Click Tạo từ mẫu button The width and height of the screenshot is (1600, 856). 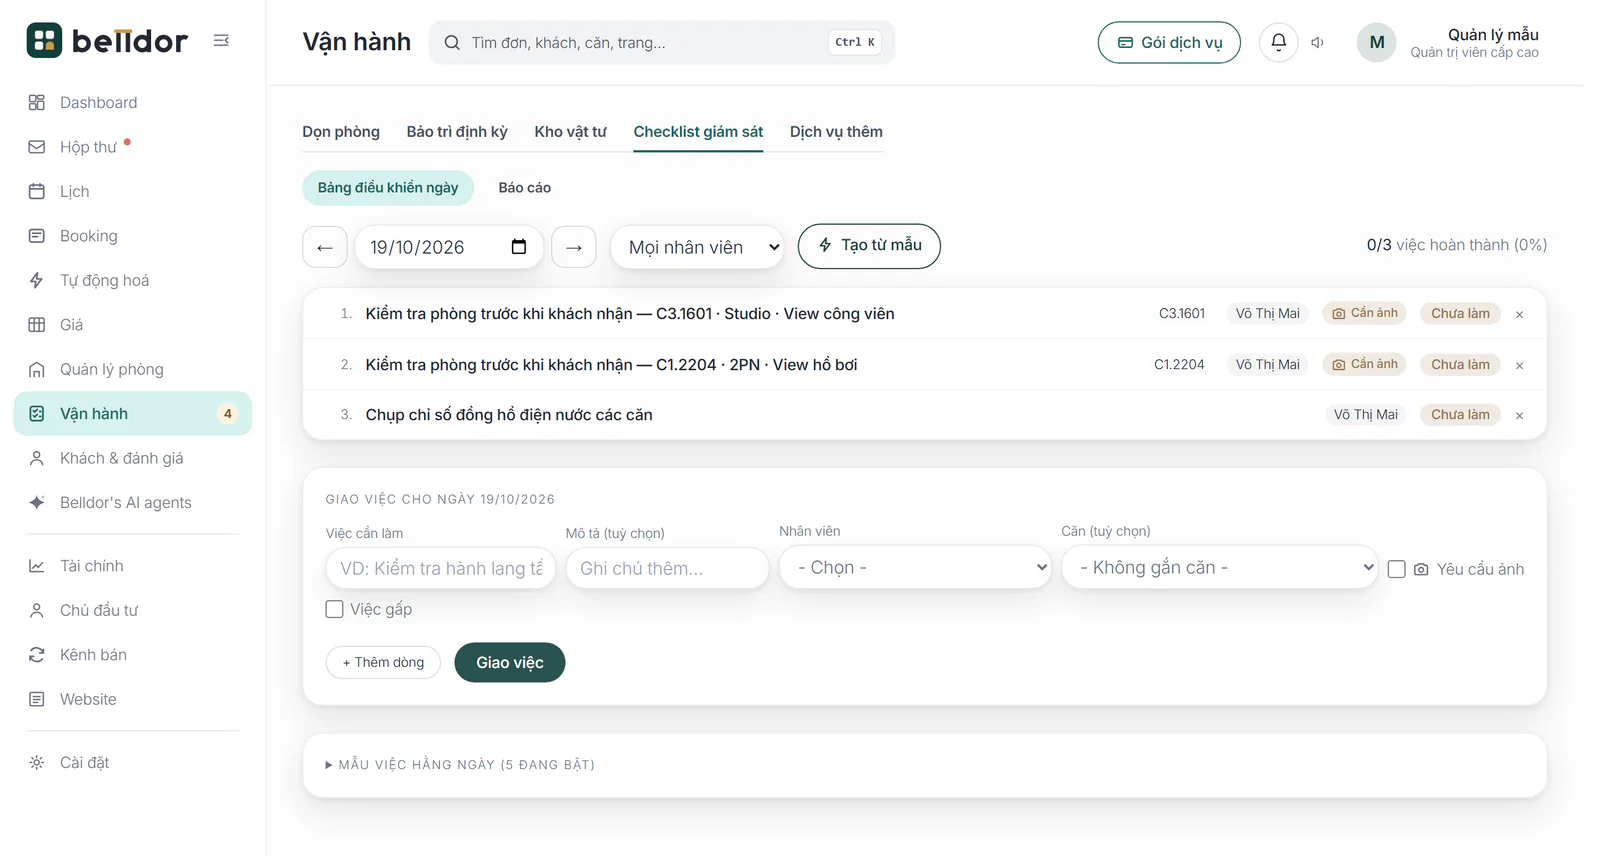pyautogui.click(x=869, y=246)
